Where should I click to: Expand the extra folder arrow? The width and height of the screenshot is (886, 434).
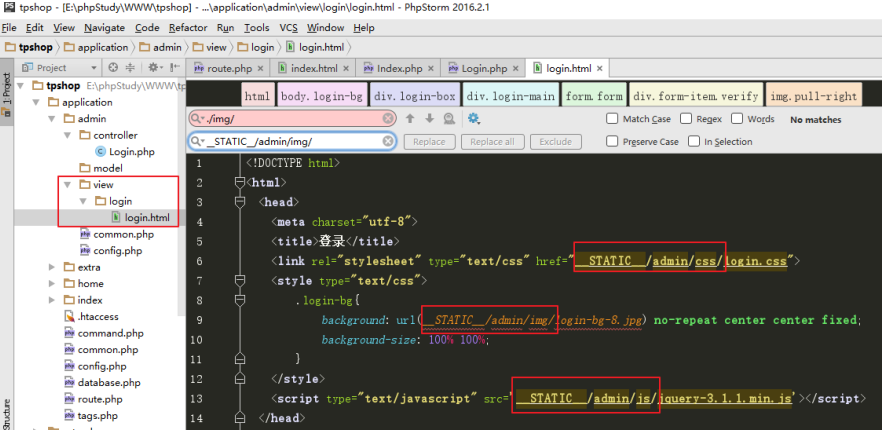[x=52, y=267]
